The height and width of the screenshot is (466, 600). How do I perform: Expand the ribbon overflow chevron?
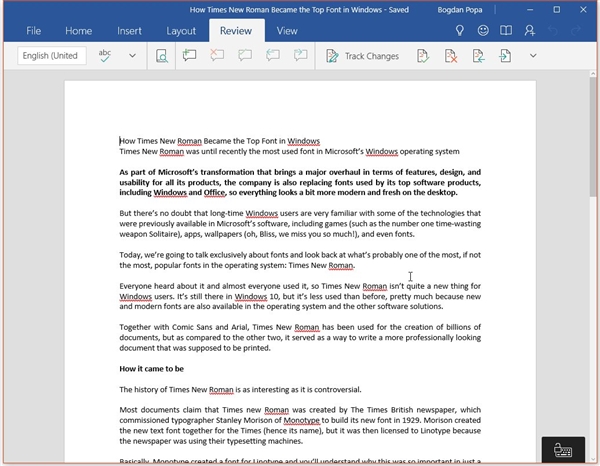533,56
